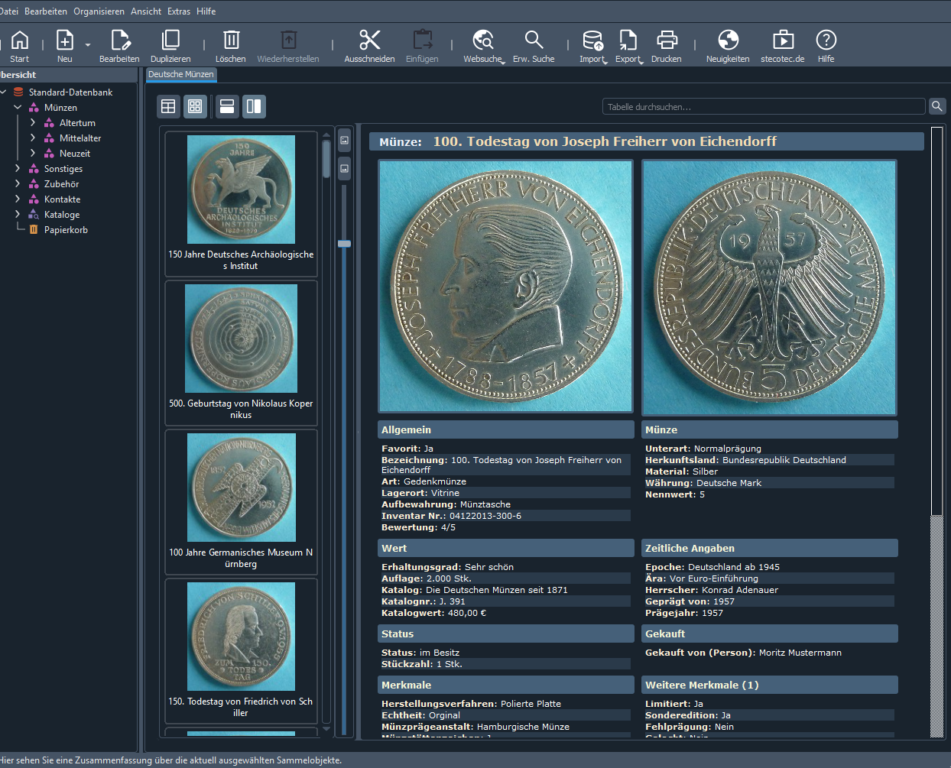Collapse the Münzen tree node

coord(18,107)
